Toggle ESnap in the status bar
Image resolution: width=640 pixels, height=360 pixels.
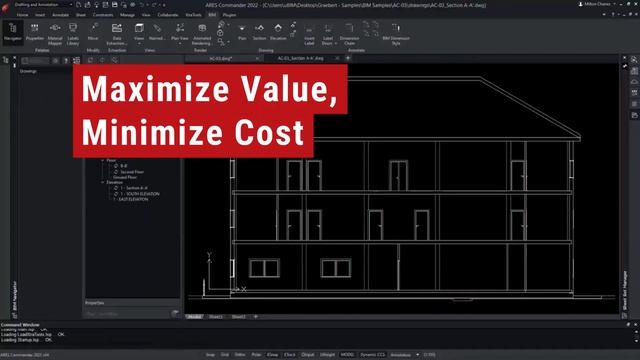point(273,355)
